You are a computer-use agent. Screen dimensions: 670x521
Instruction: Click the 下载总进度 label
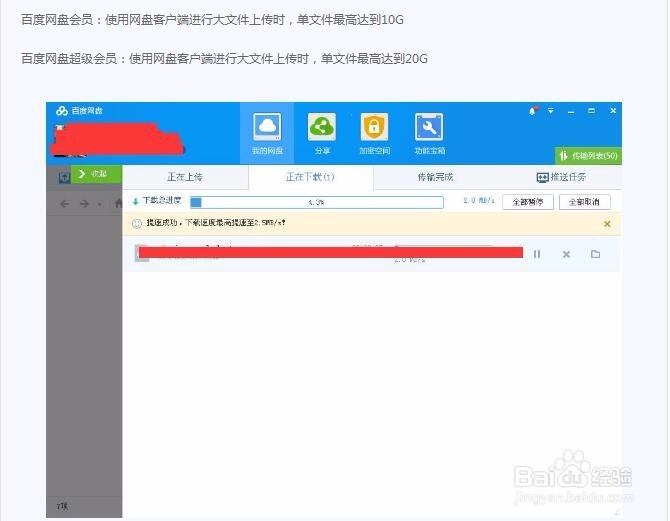pos(162,200)
